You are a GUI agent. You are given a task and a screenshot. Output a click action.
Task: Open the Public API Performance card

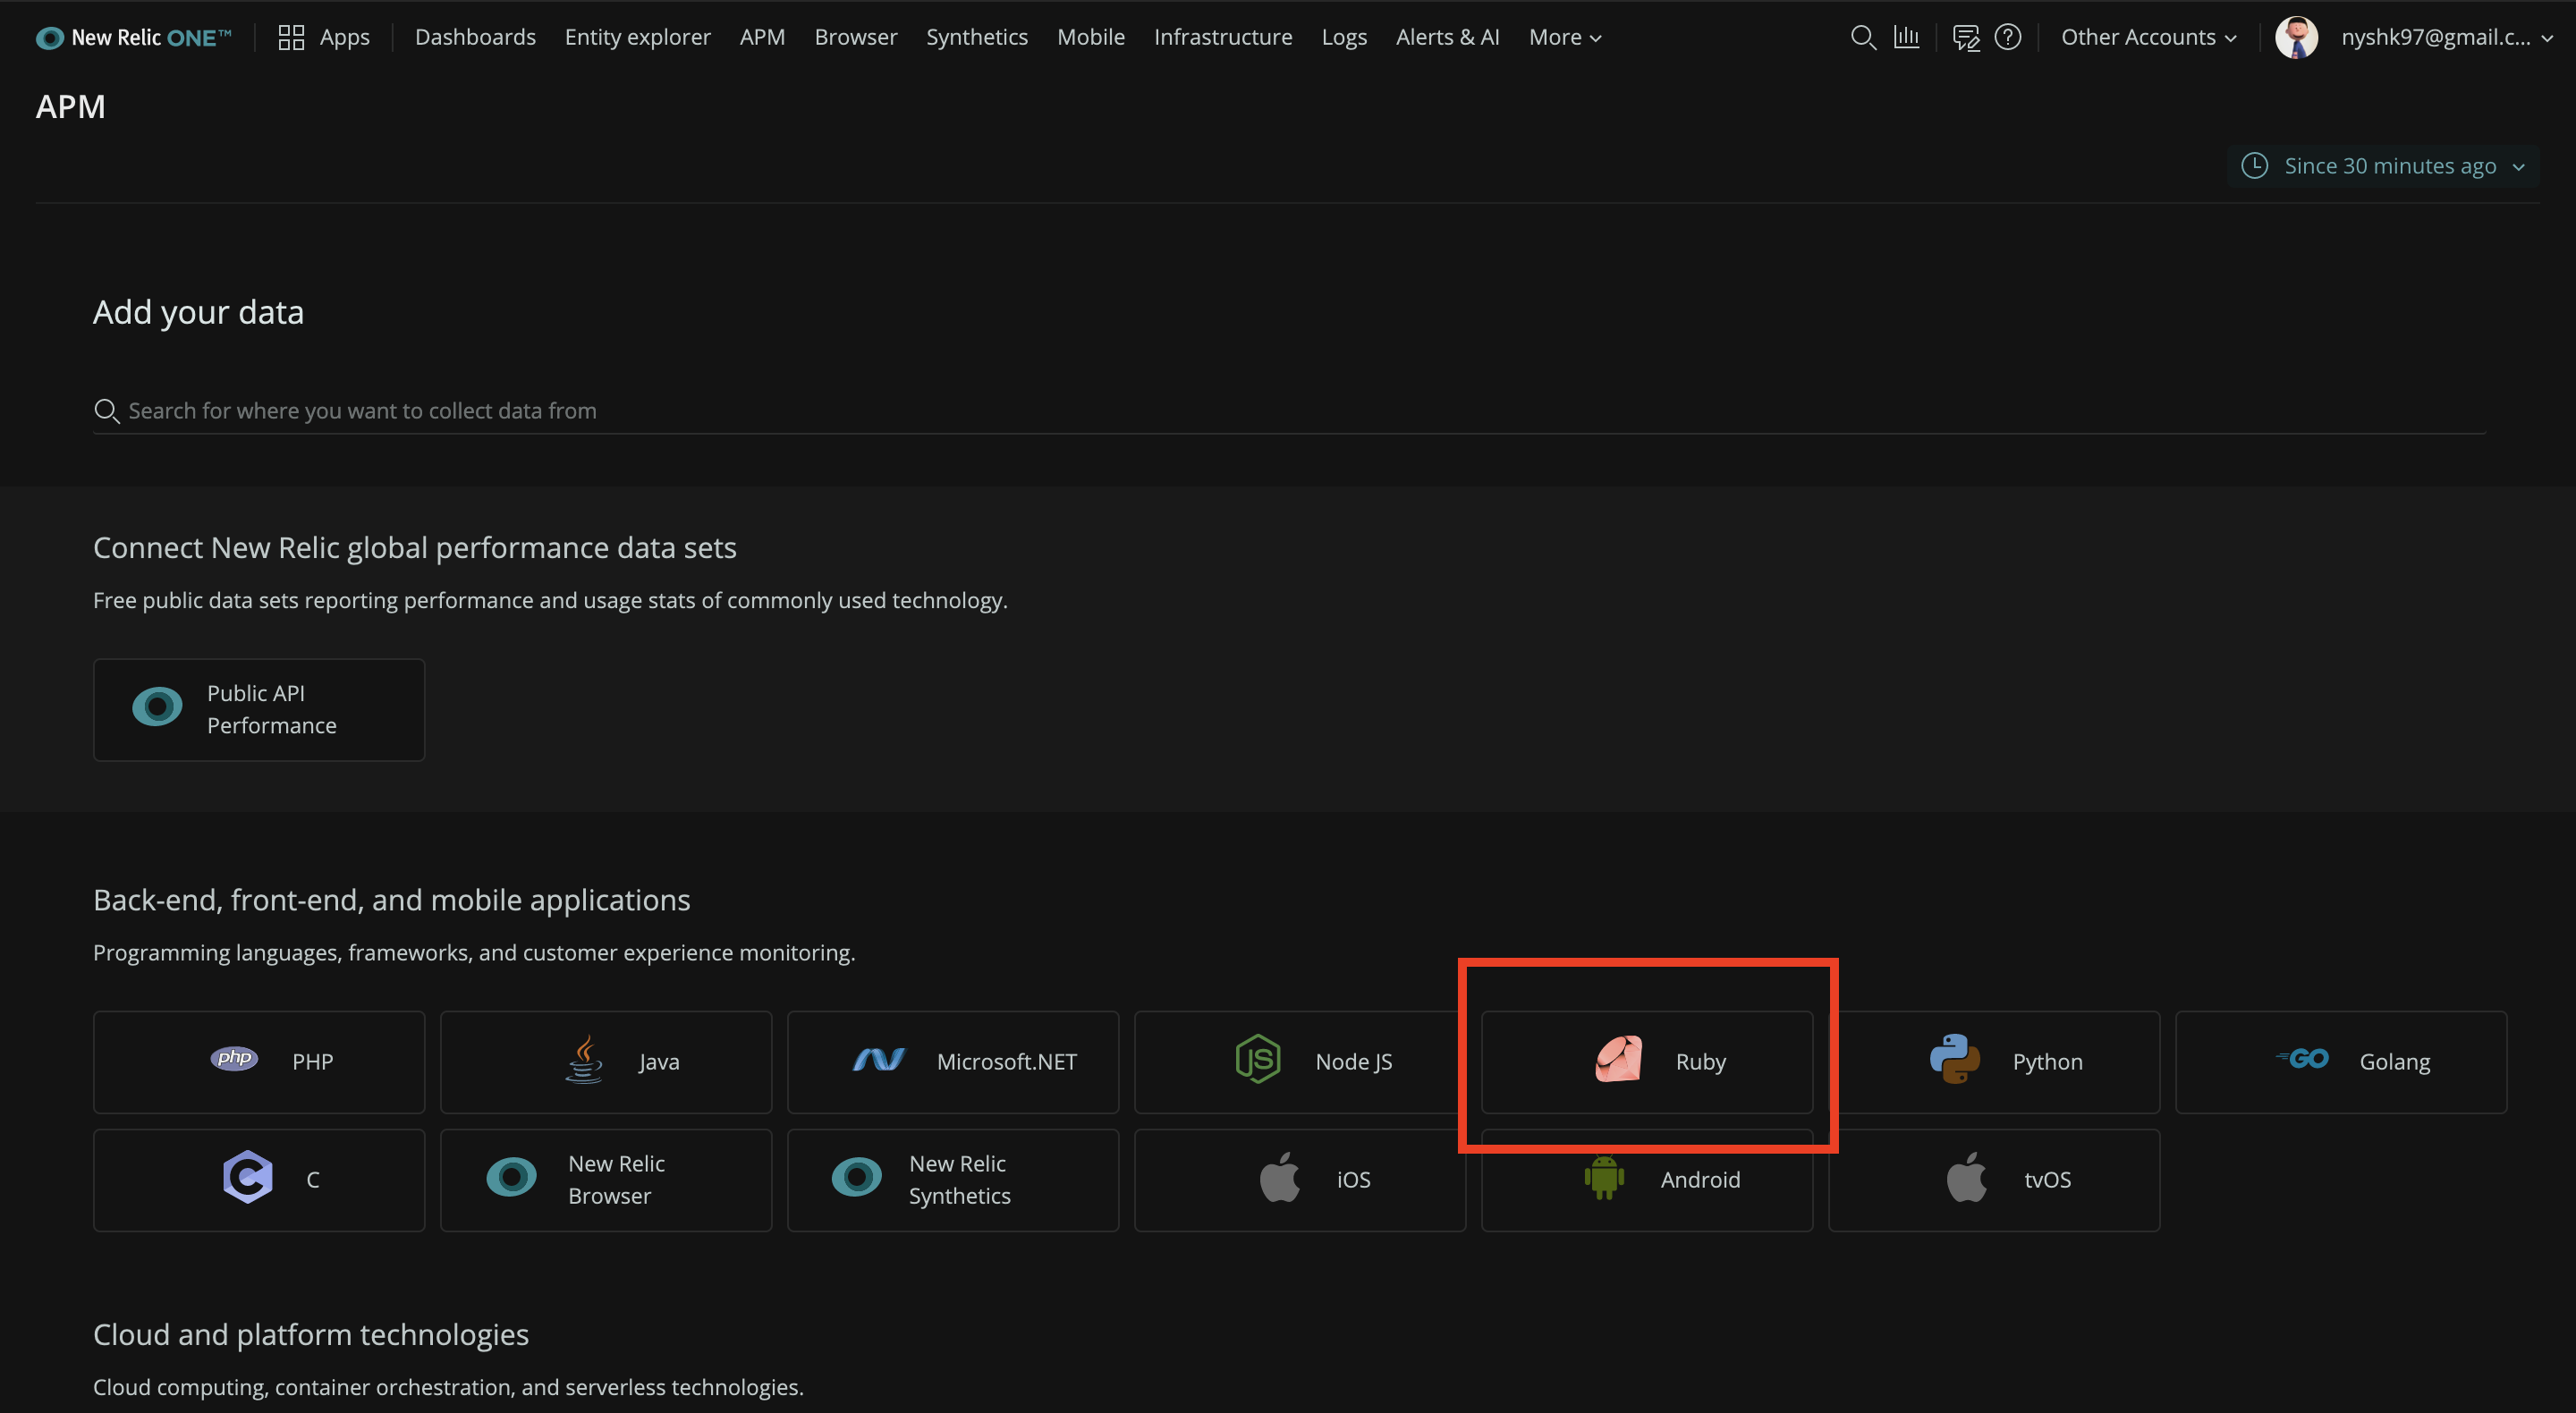259,710
